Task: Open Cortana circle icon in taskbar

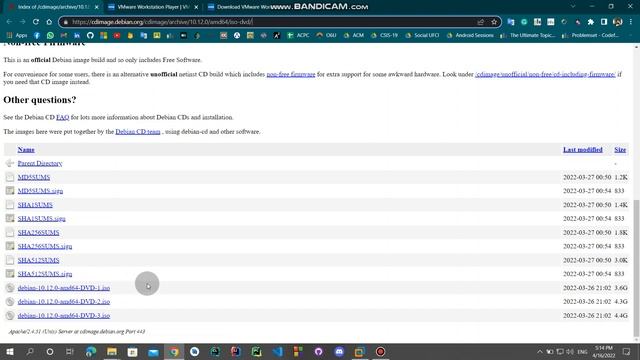Action: (x=50, y=351)
